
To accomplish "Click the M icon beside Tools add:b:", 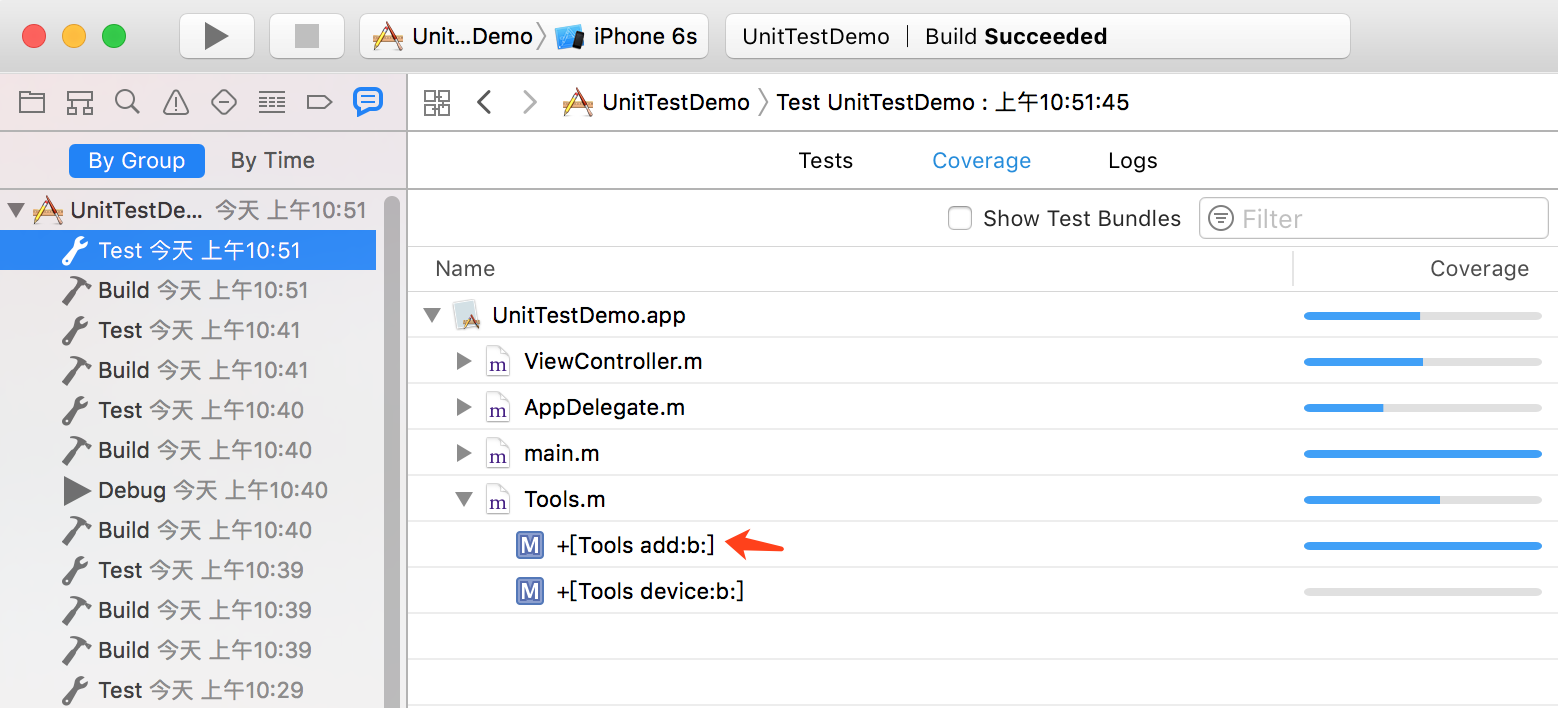I will (x=530, y=545).
